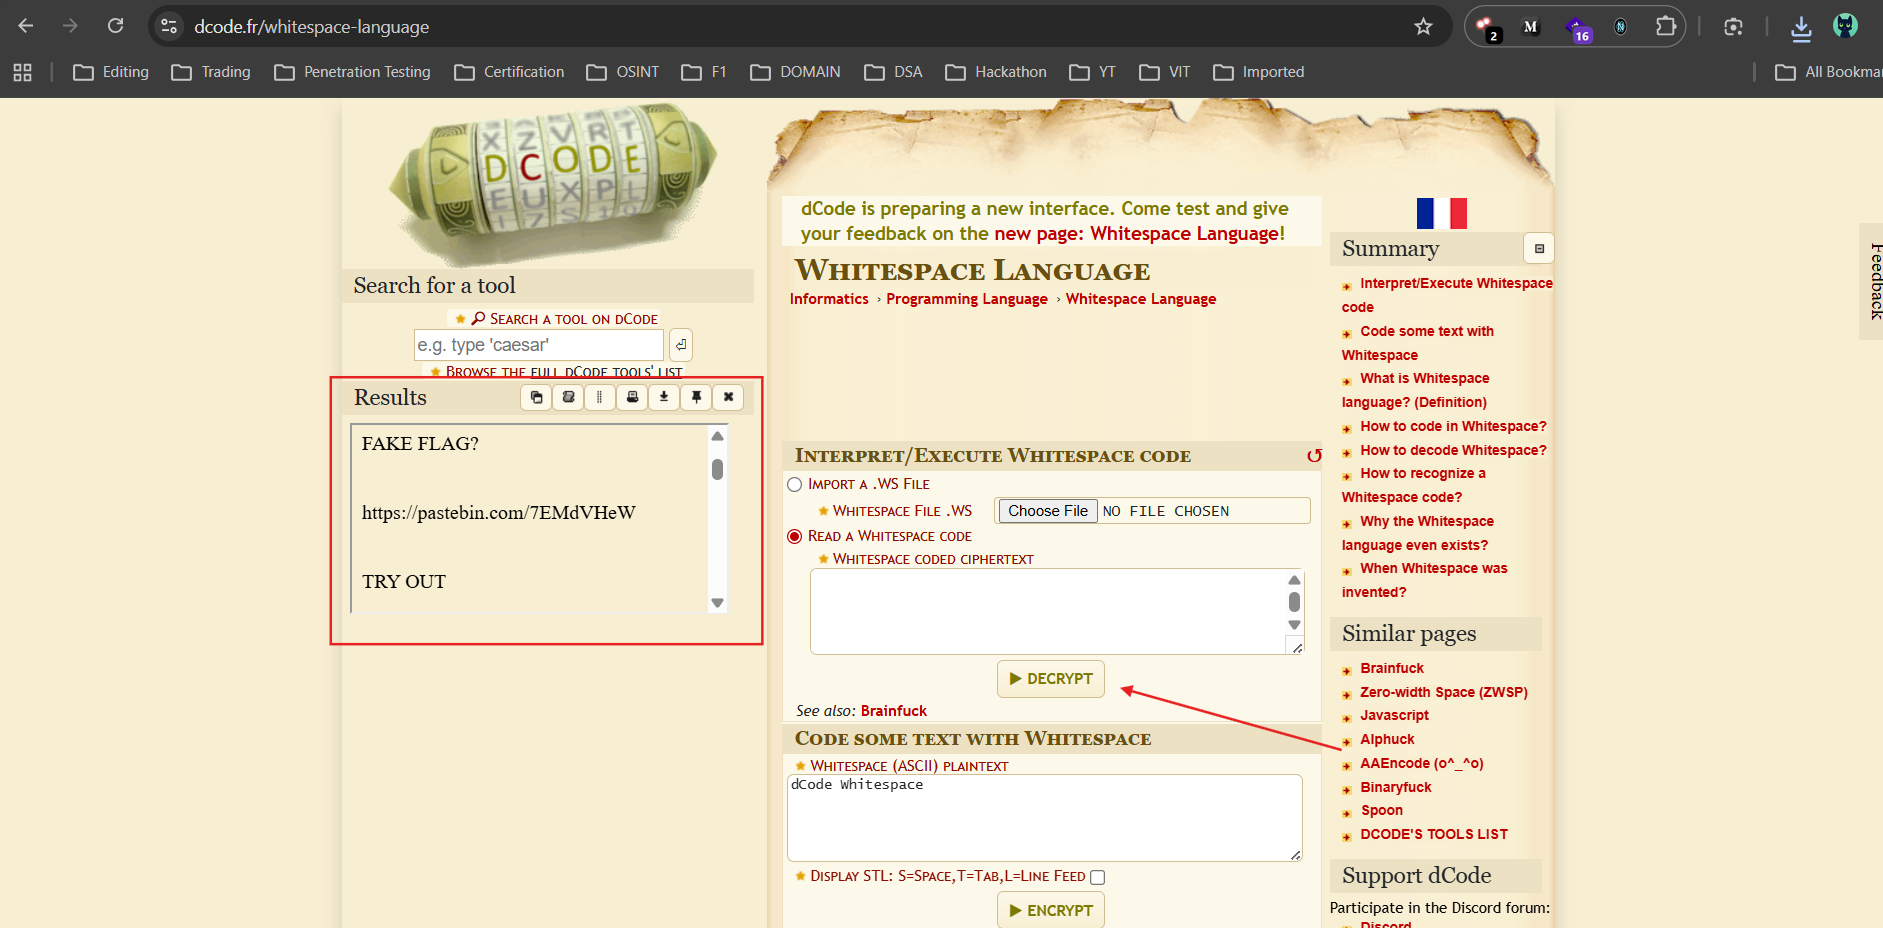Go back to the previous page
1883x928 pixels.
(26, 26)
